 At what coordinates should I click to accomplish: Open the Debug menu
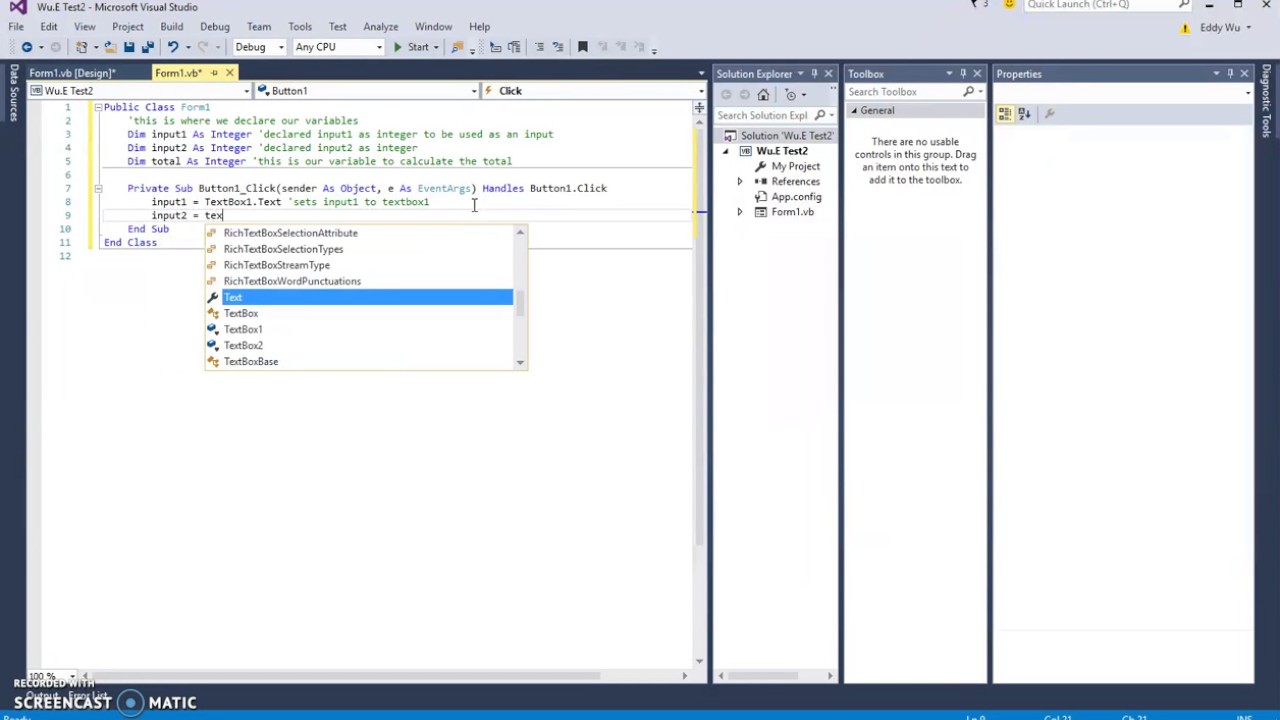214,27
